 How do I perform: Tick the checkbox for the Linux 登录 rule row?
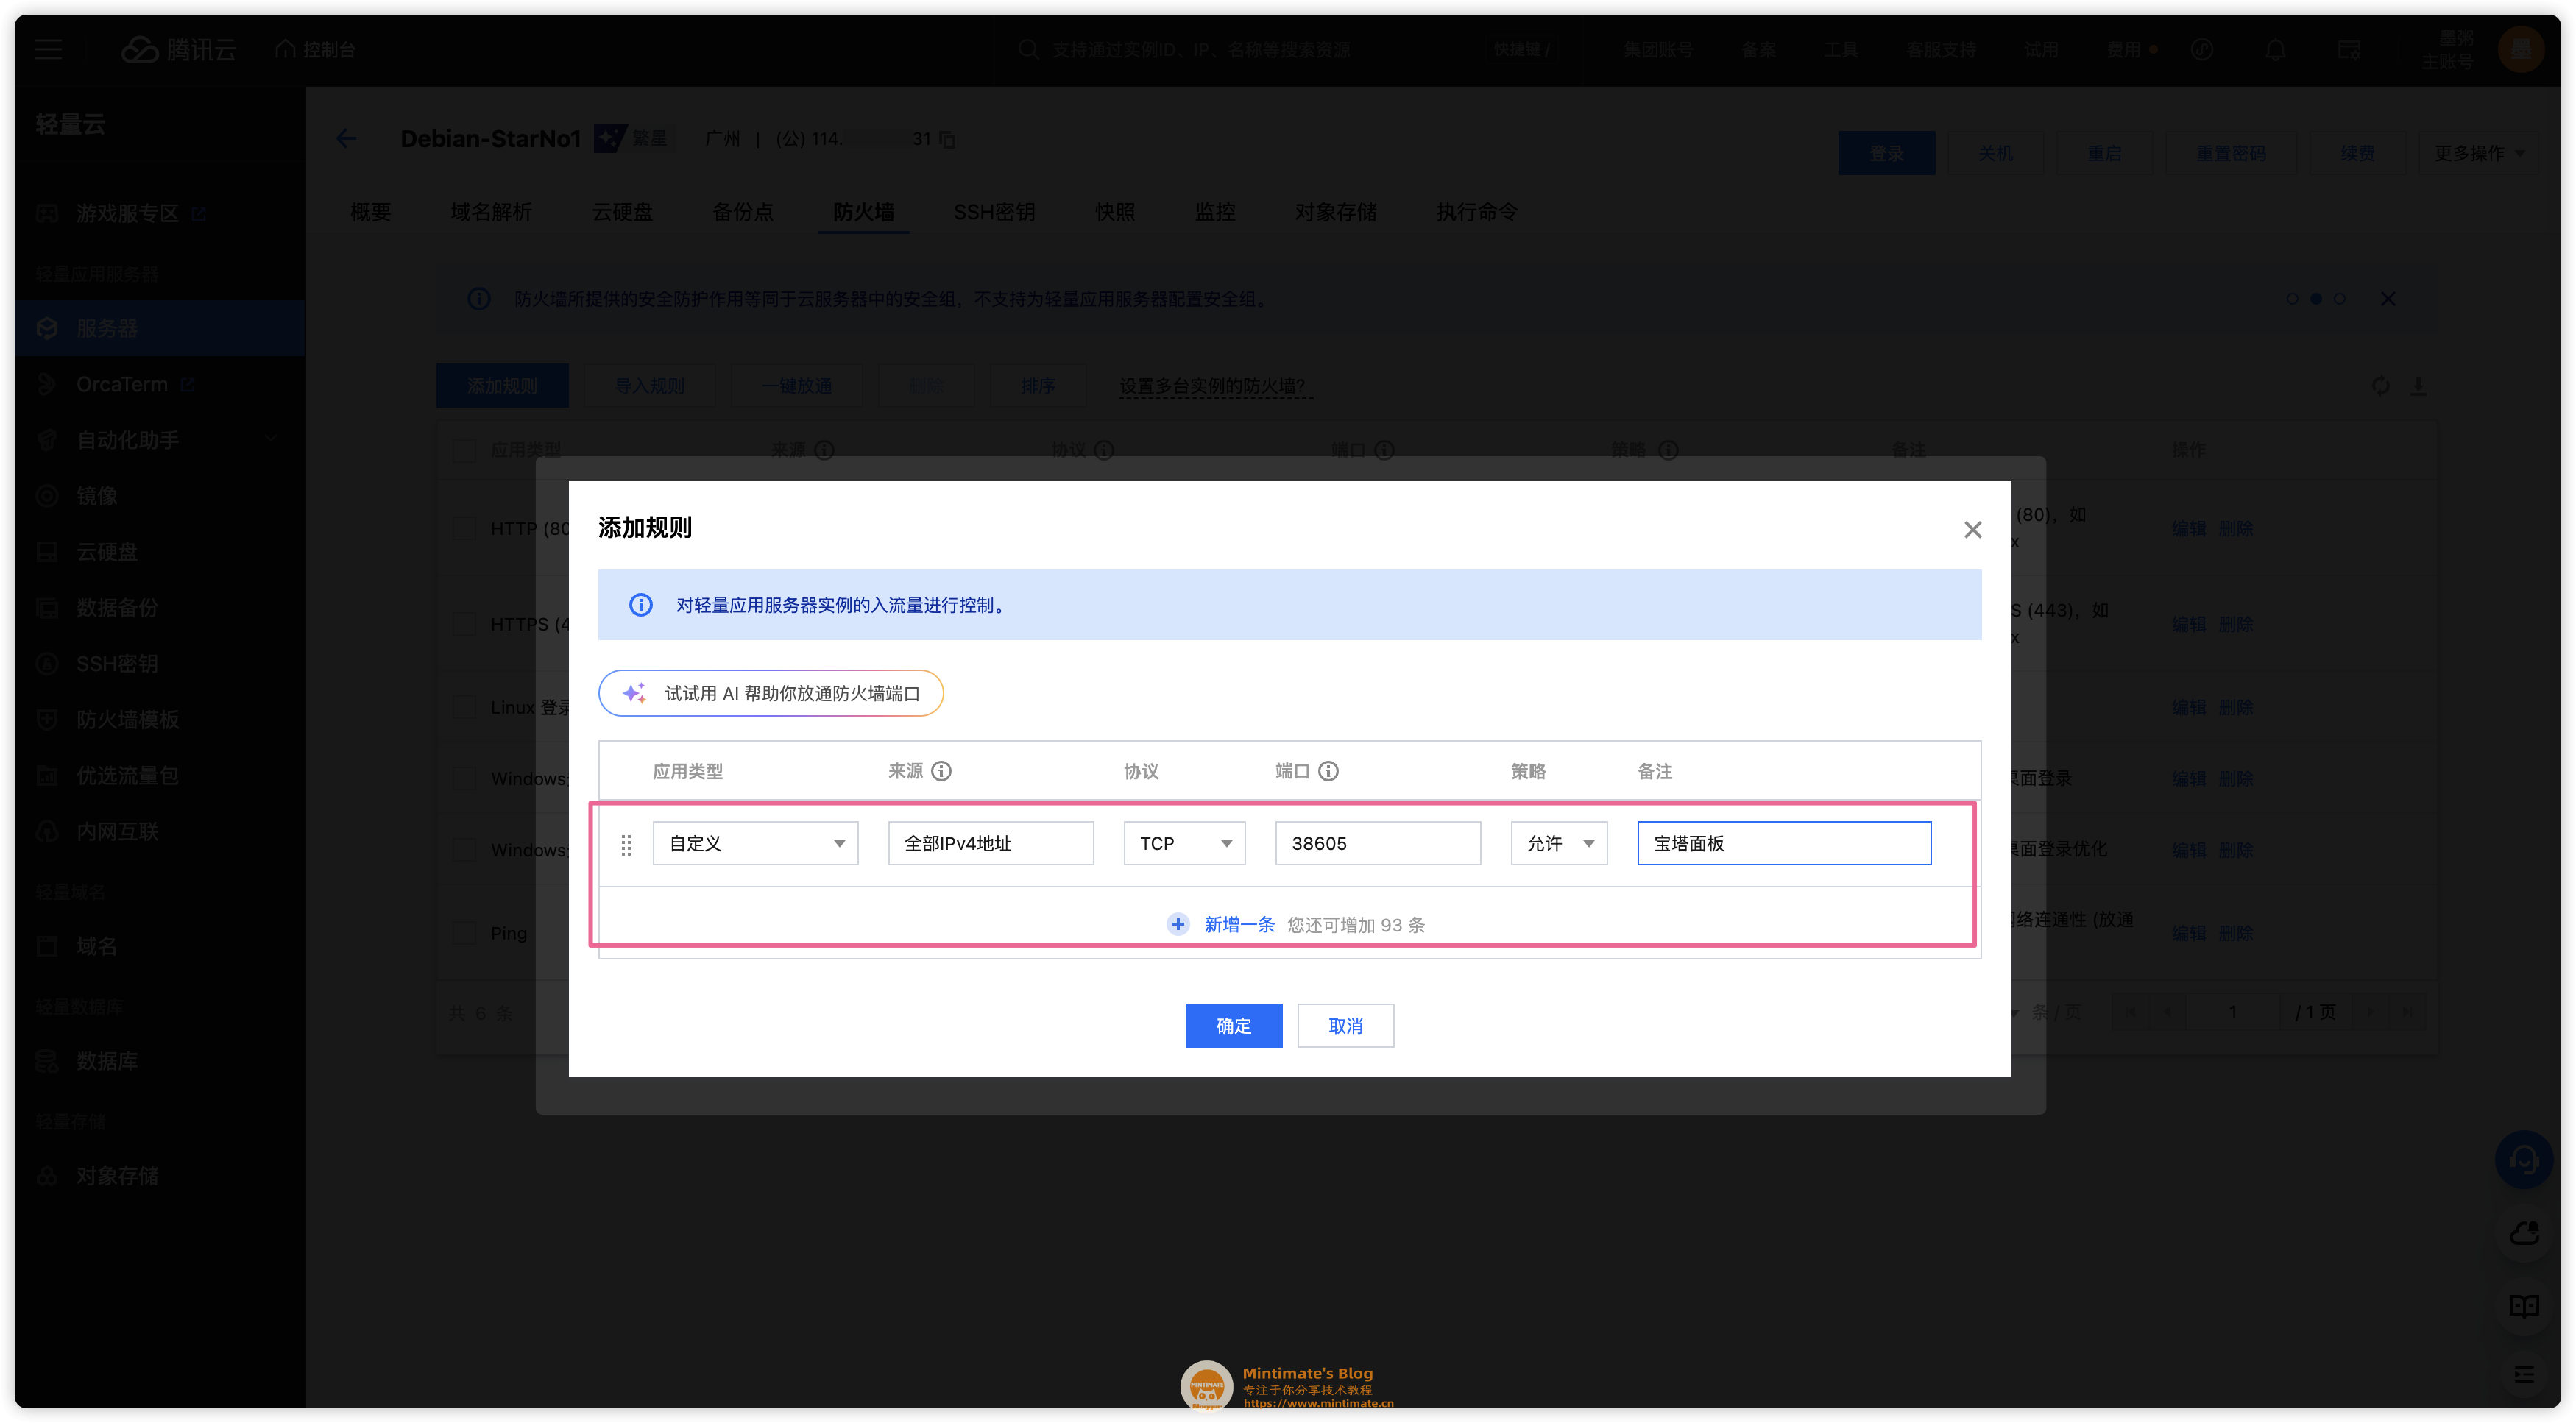464,707
